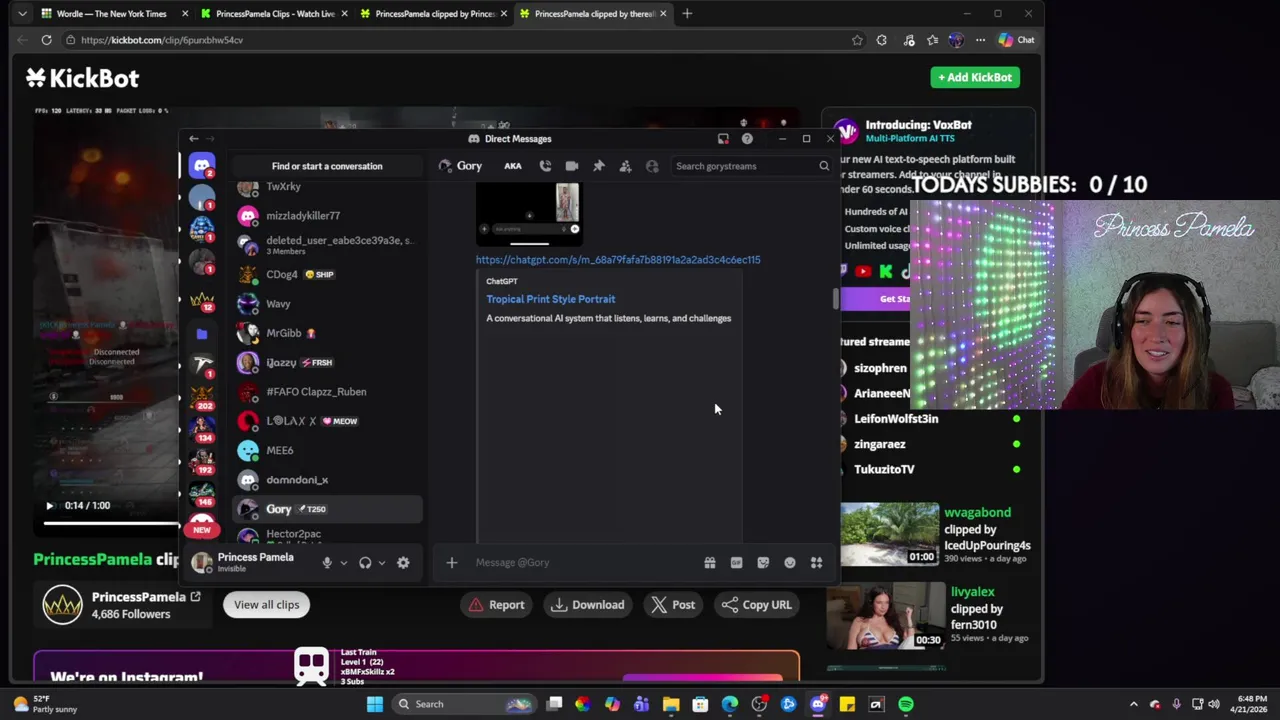Open Discord help question mark icon

pos(747,139)
